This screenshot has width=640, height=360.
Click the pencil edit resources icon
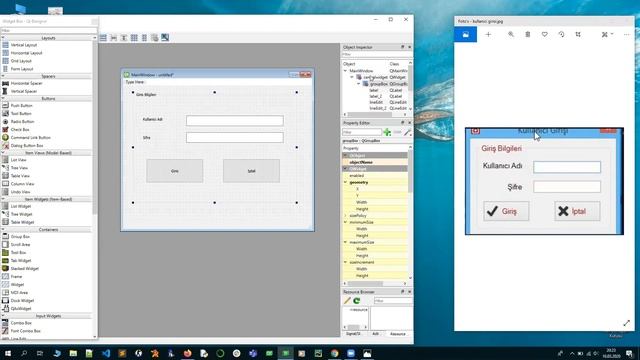[x=347, y=301]
